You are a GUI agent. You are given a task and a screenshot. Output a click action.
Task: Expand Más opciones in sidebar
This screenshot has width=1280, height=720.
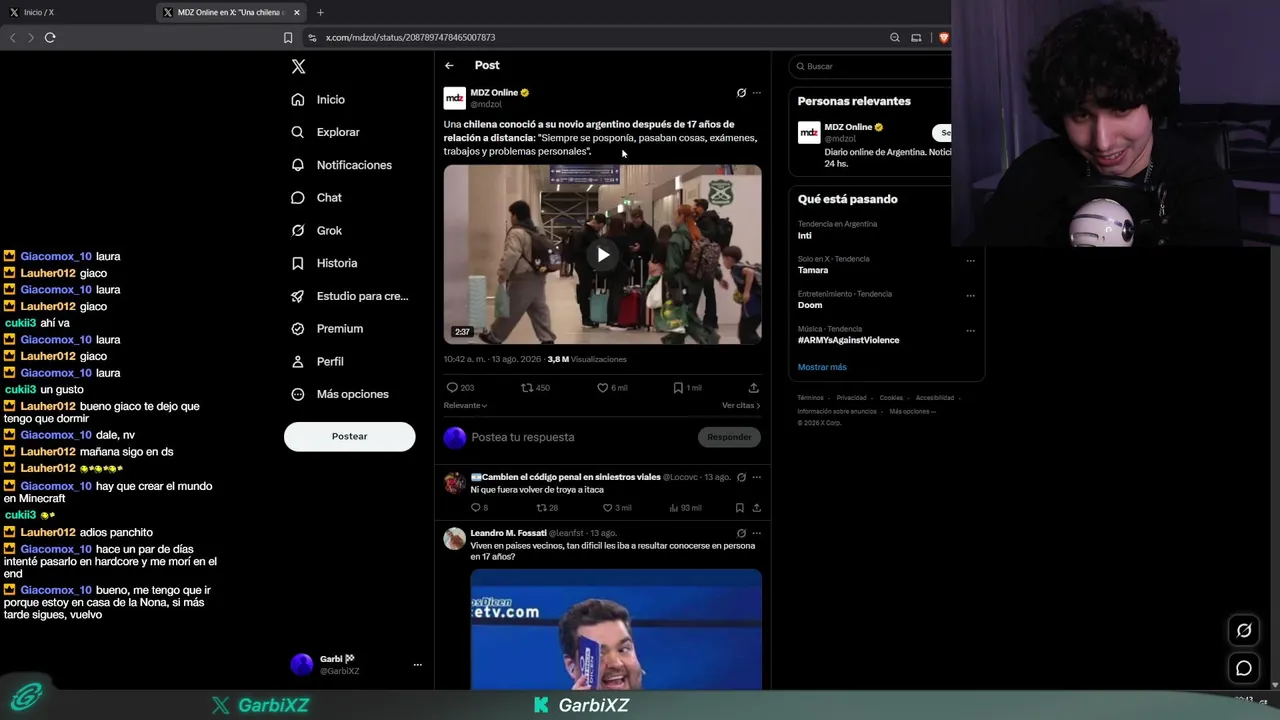(x=339, y=394)
